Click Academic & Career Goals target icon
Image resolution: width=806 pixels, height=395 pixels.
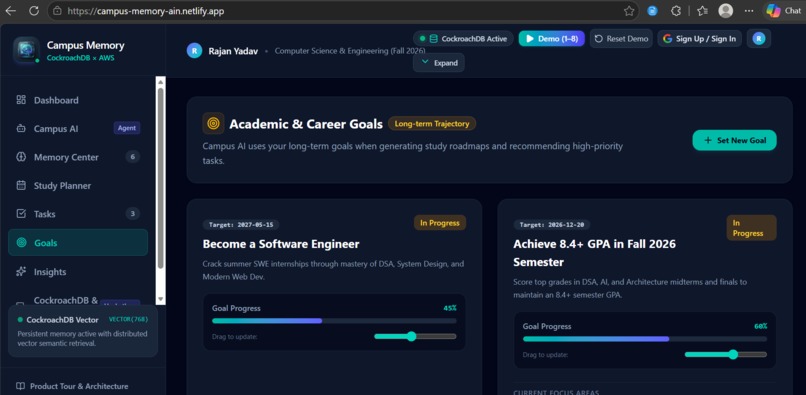pyautogui.click(x=213, y=123)
